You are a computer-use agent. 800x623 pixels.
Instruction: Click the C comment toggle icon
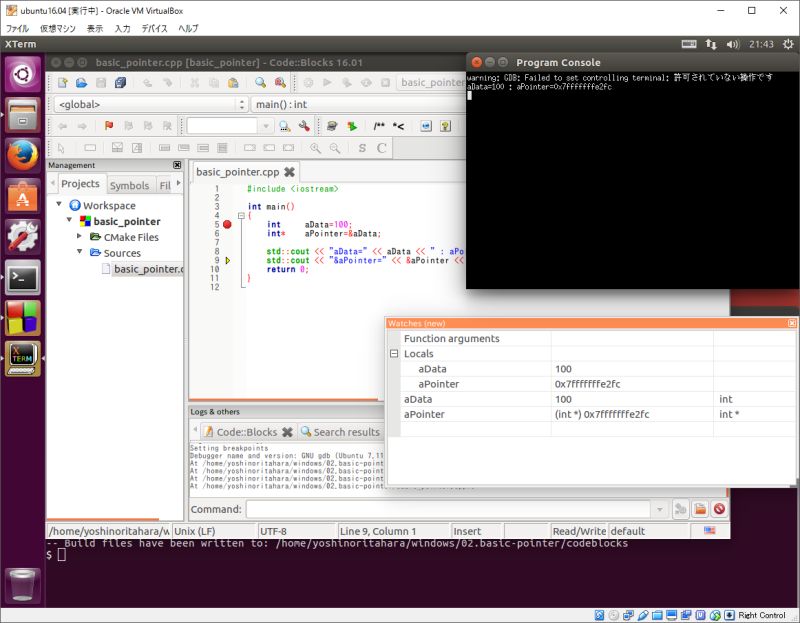381,148
